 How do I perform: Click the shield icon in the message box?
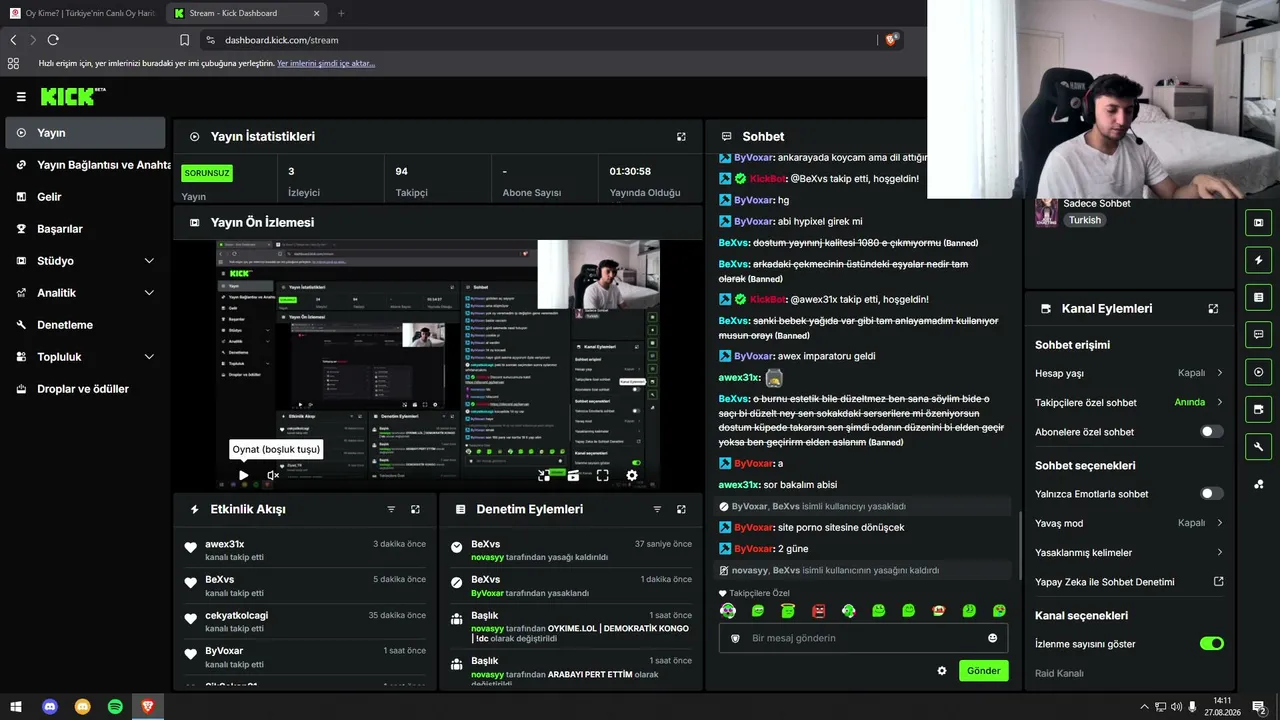(735, 638)
